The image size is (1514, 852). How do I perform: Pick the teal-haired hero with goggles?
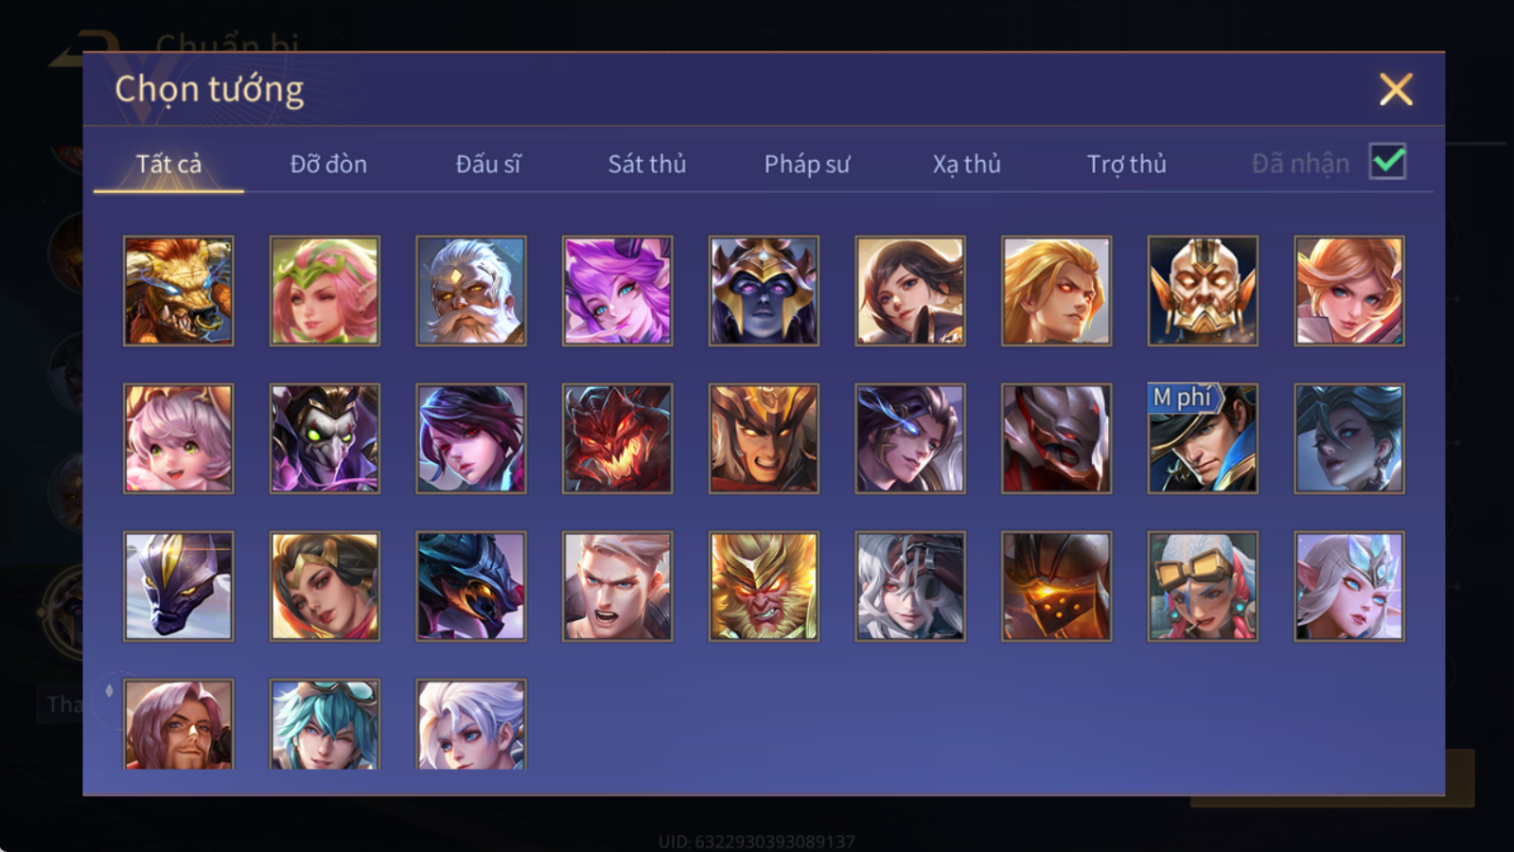325,725
